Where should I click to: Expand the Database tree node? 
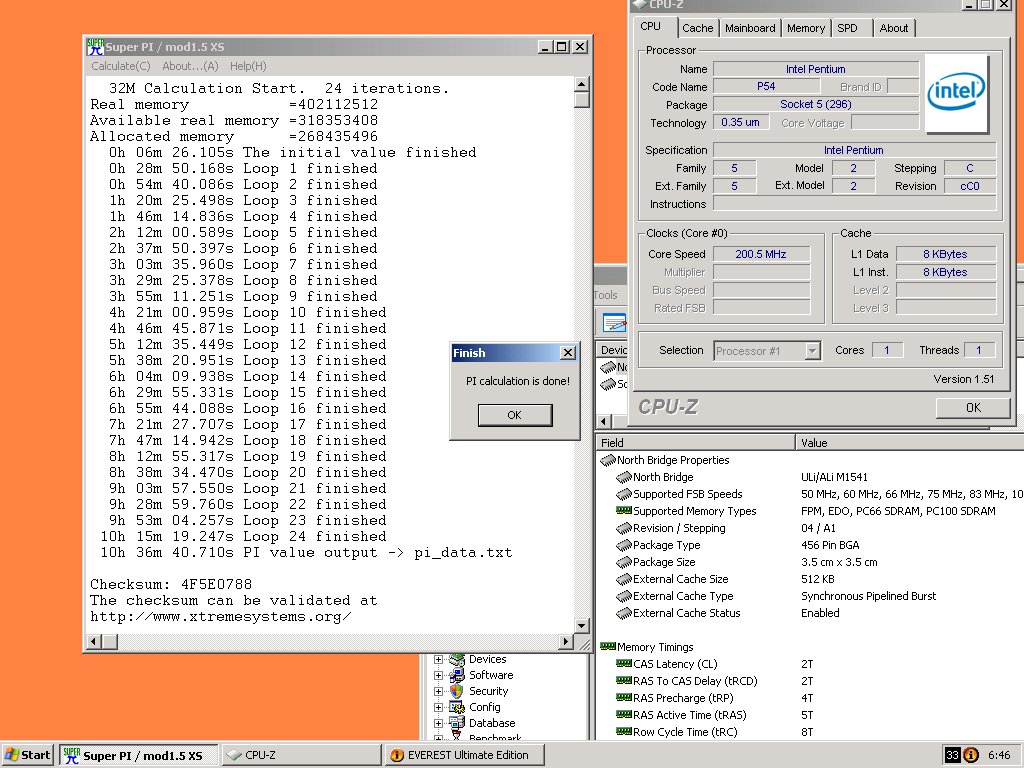(439, 723)
